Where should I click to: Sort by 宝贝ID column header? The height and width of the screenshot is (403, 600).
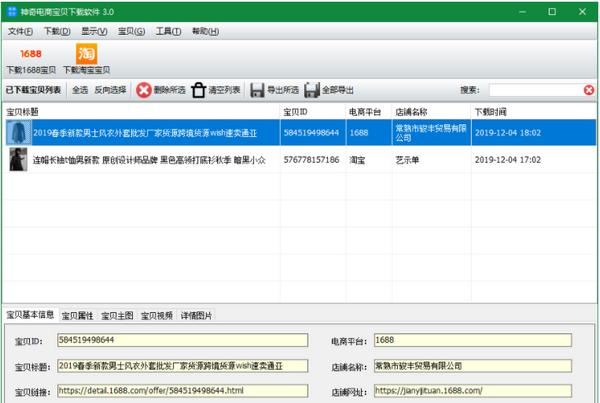coord(313,112)
